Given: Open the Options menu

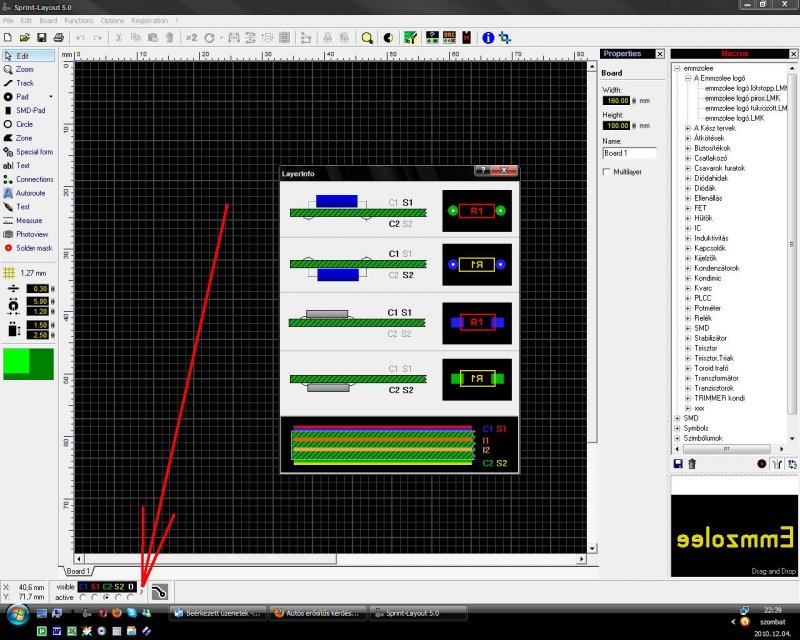Looking at the screenshot, I should click(112, 21).
